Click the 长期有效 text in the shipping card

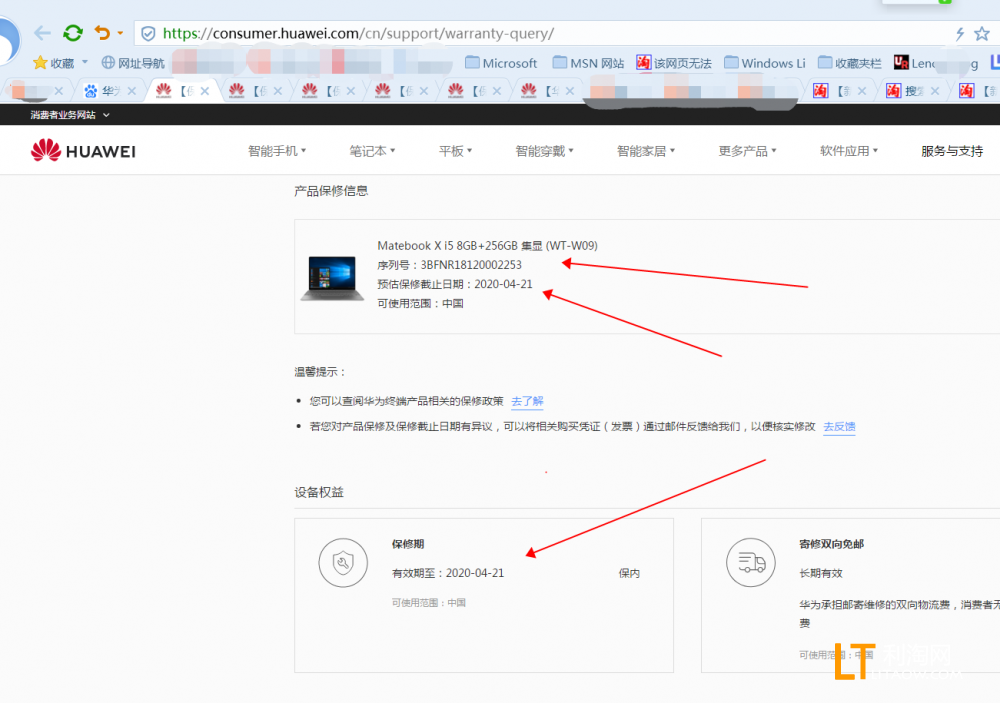tap(821, 573)
